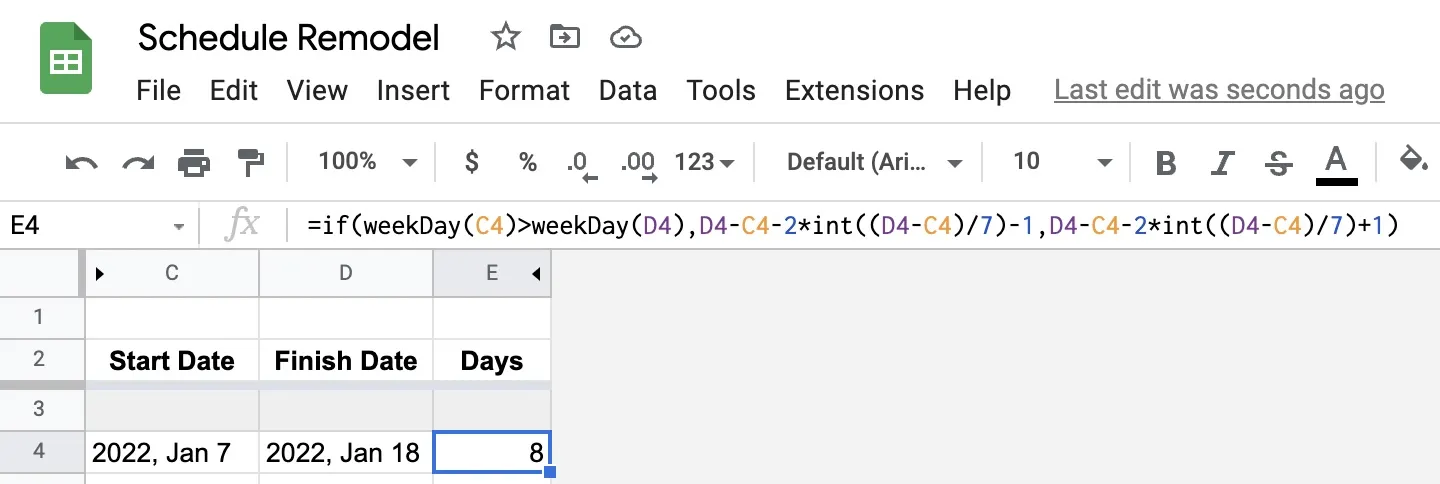Format the cell as currency

coord(472,162)
